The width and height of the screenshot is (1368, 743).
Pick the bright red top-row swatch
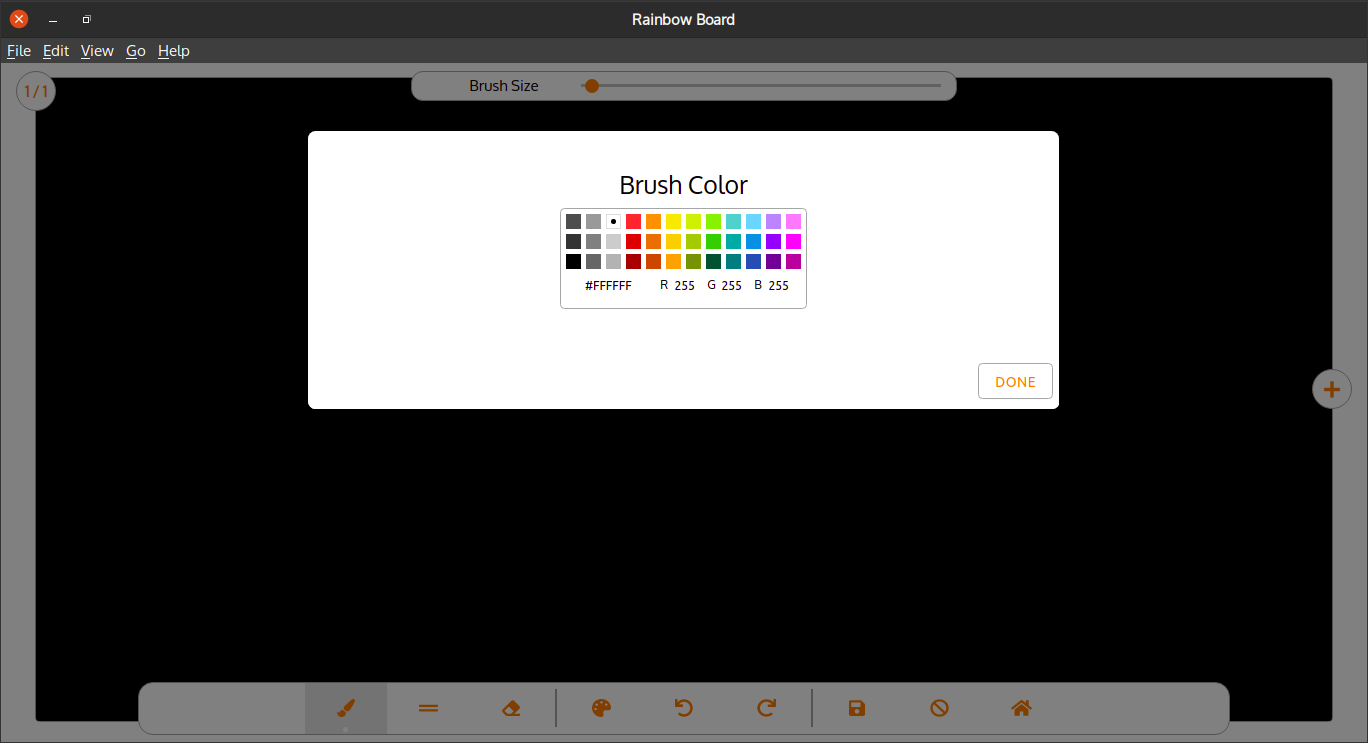[x=633, y=221]
